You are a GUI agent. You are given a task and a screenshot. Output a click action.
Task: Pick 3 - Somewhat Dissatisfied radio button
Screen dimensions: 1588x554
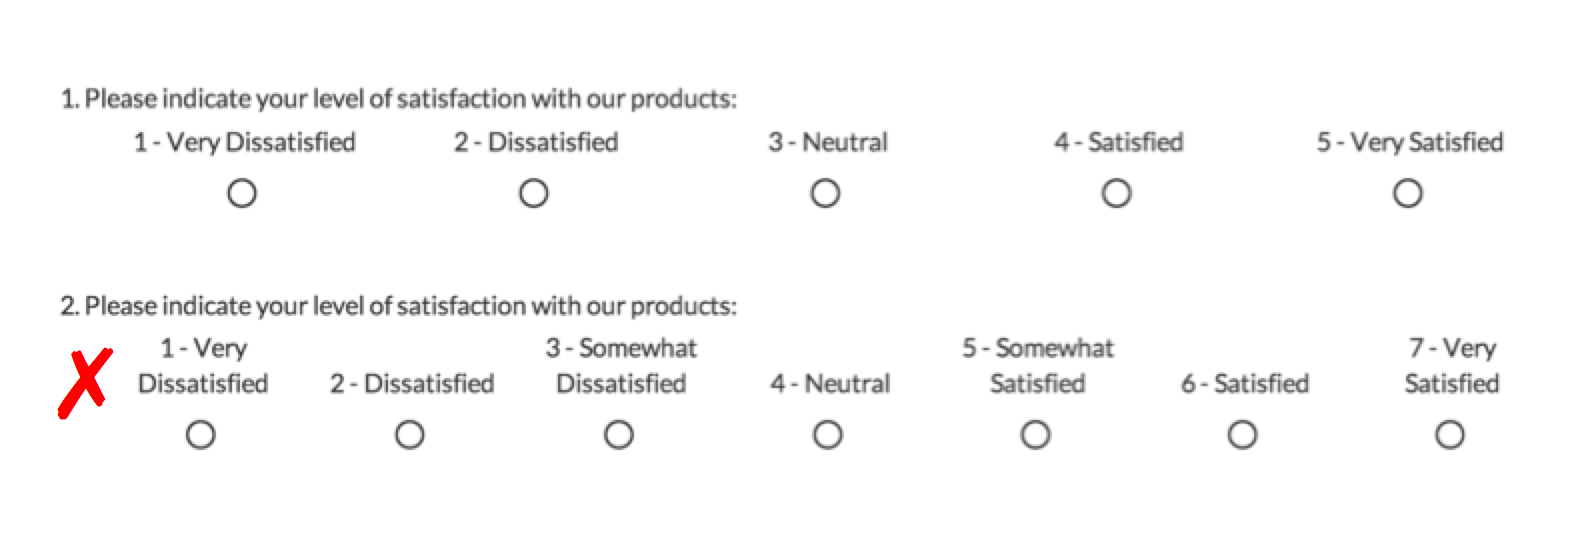click(x=619, y=435)
